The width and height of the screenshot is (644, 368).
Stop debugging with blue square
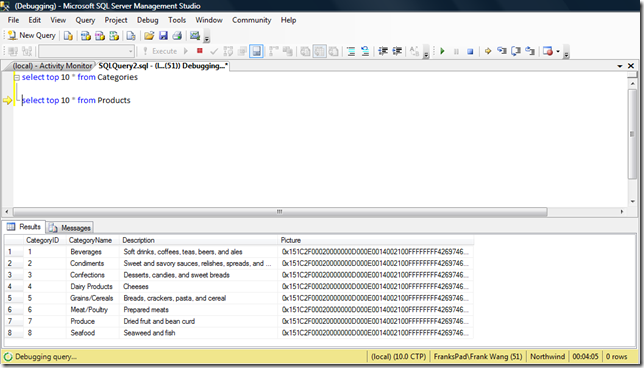(x=470, y=51)
